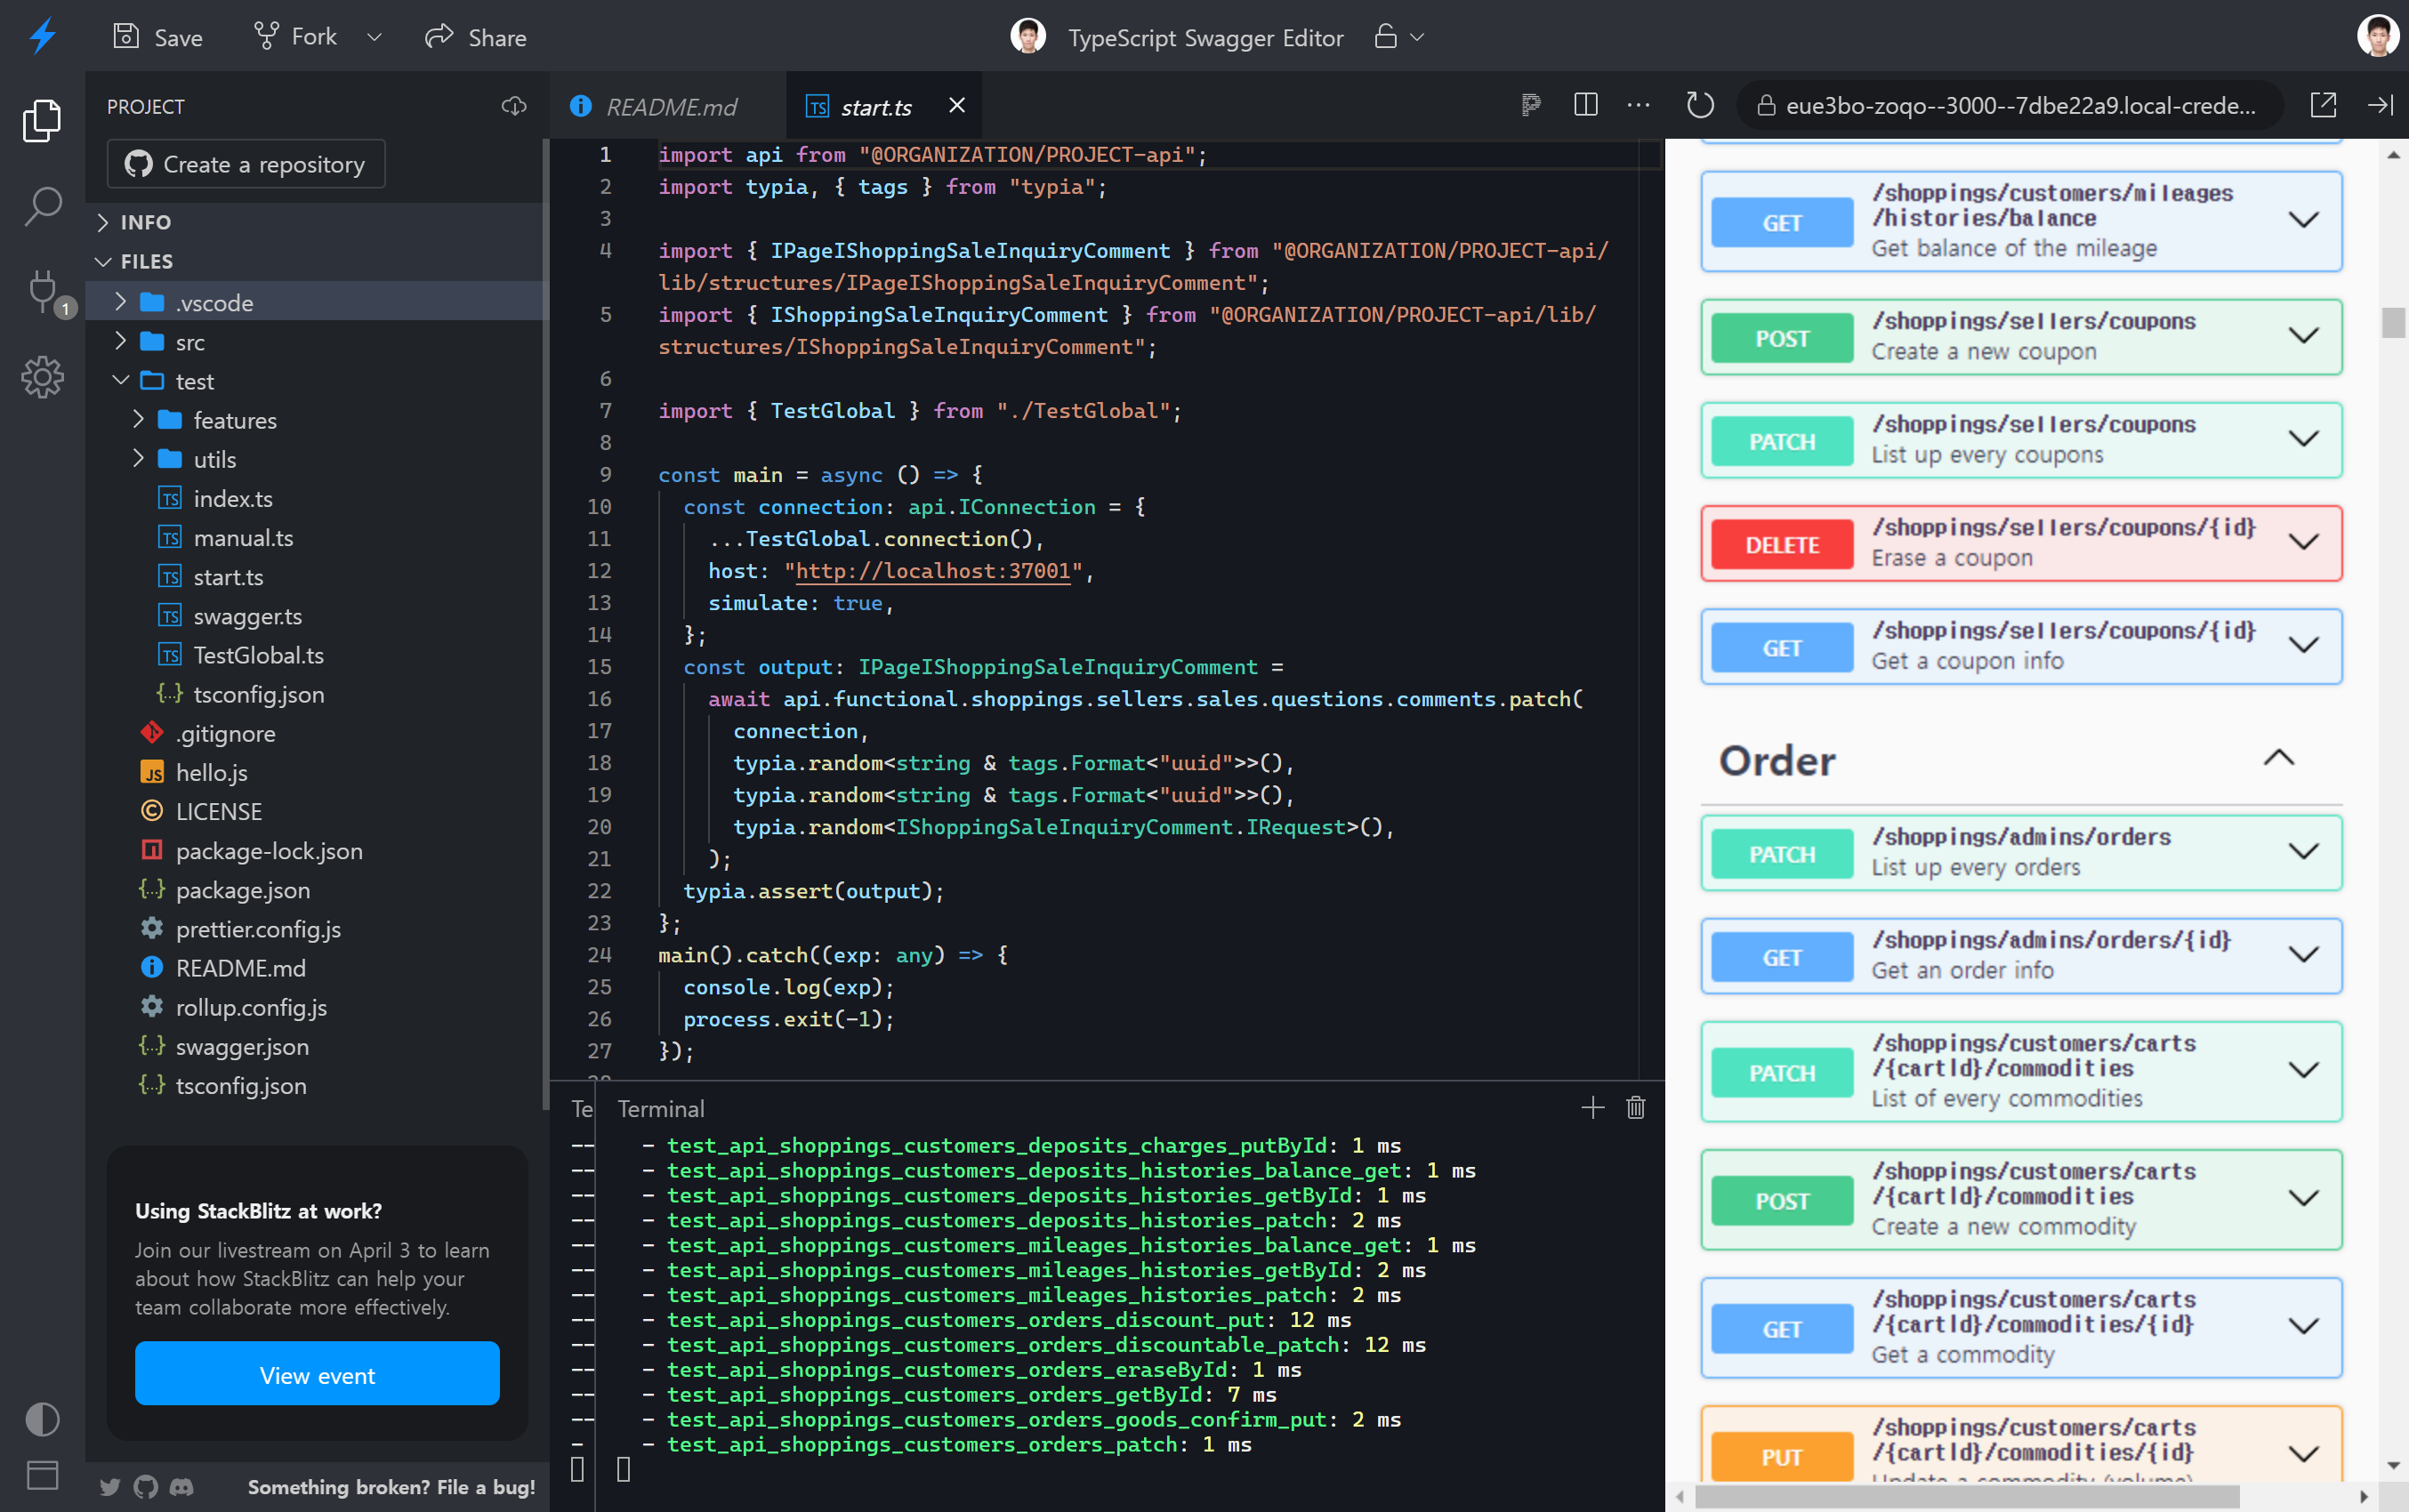Click the preview URL address bar
Image resolution: width=2409 pixels, height=1512 pixels.
(x=2010, y=104)
